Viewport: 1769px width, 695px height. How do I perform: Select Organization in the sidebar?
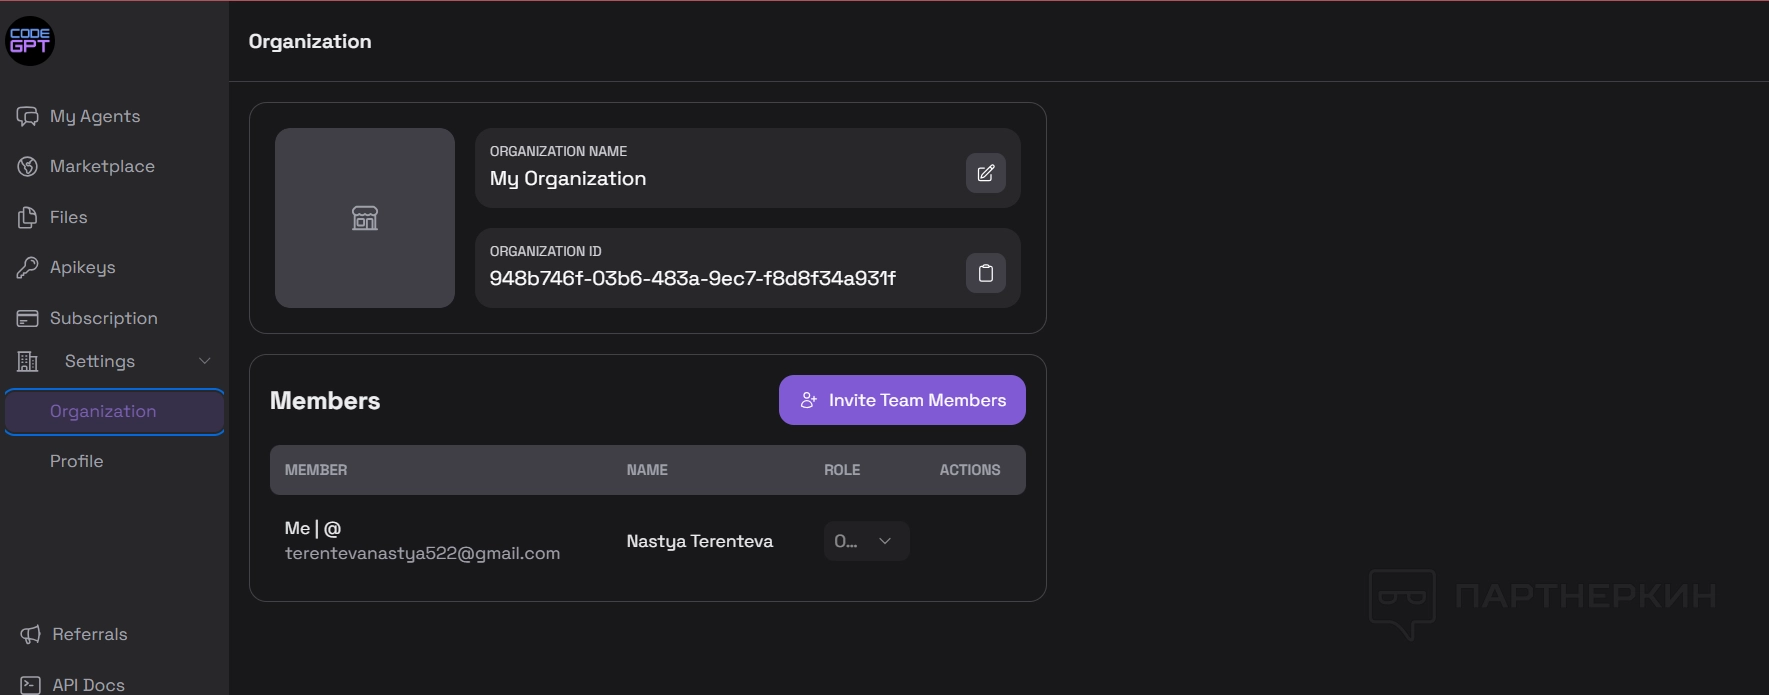[103, 411]
